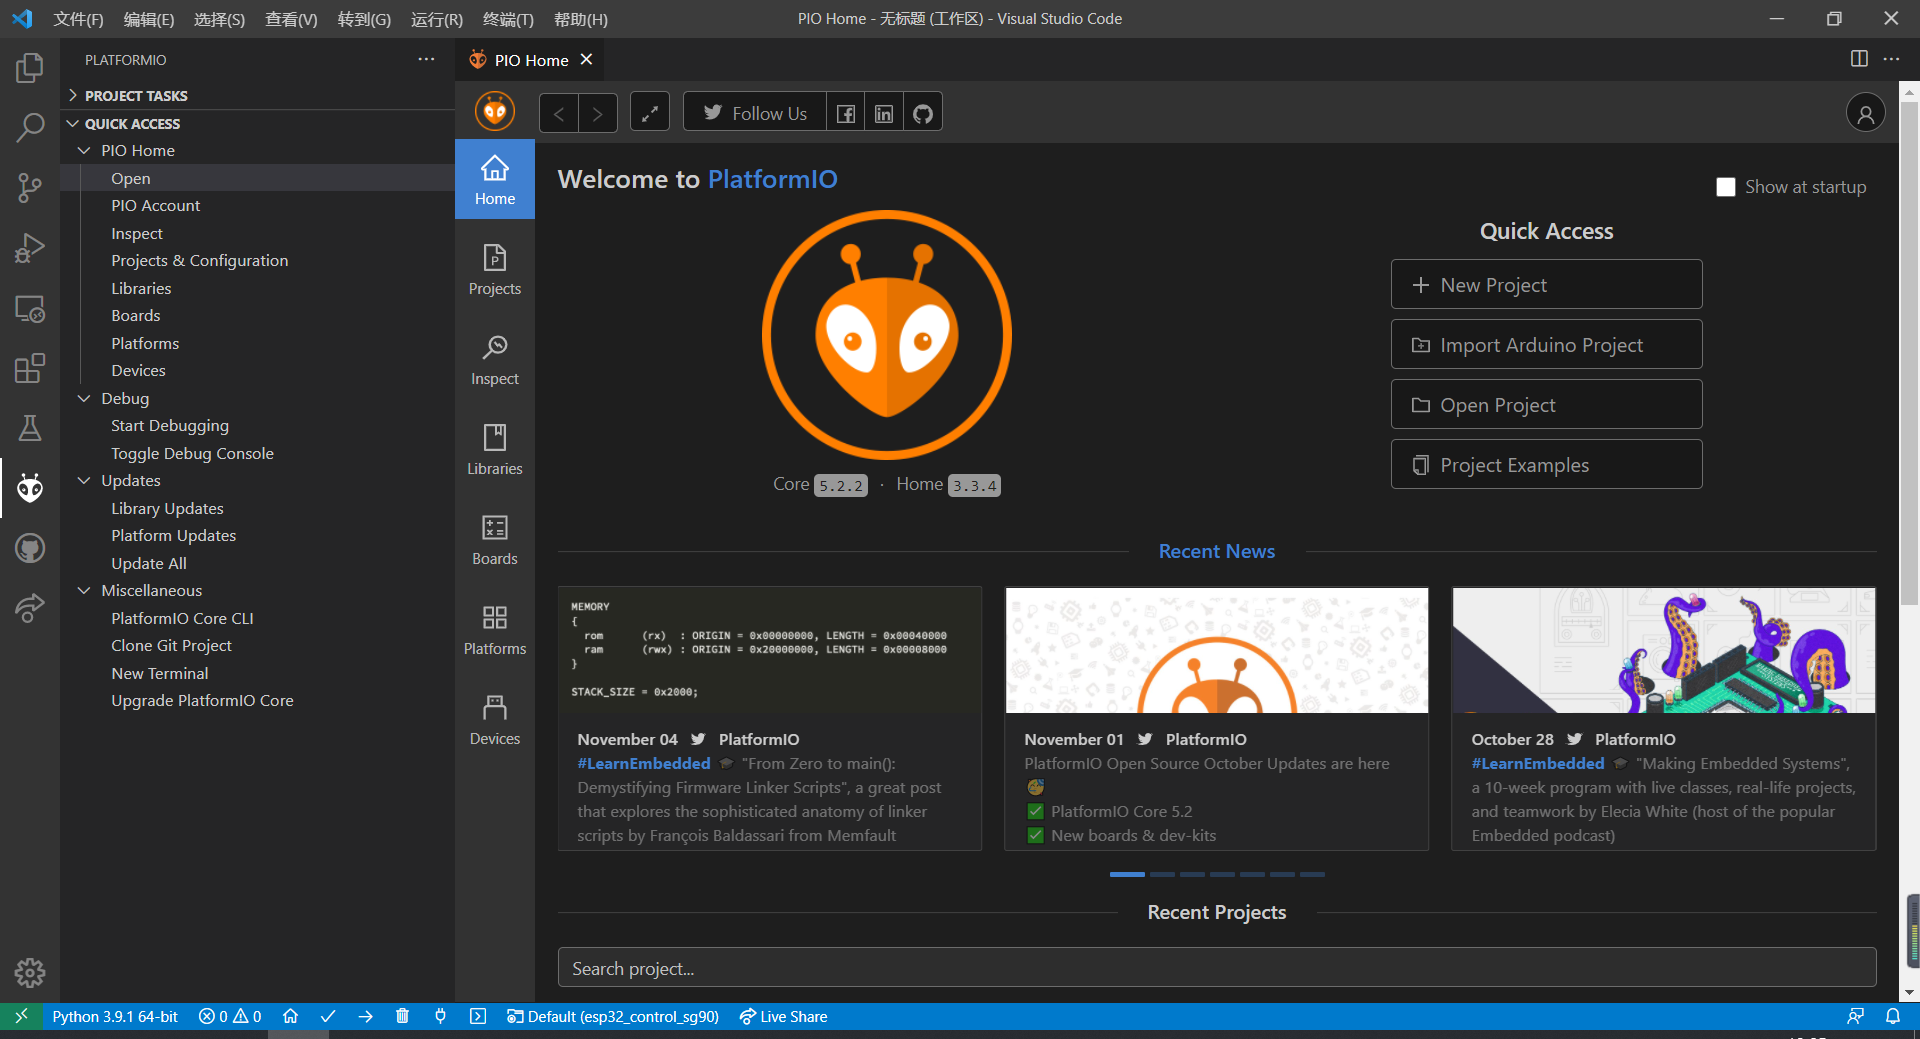Select the second carousel dot under Recent News
This screenshot has width=1920, height=1039.
tap(1163, 874)
